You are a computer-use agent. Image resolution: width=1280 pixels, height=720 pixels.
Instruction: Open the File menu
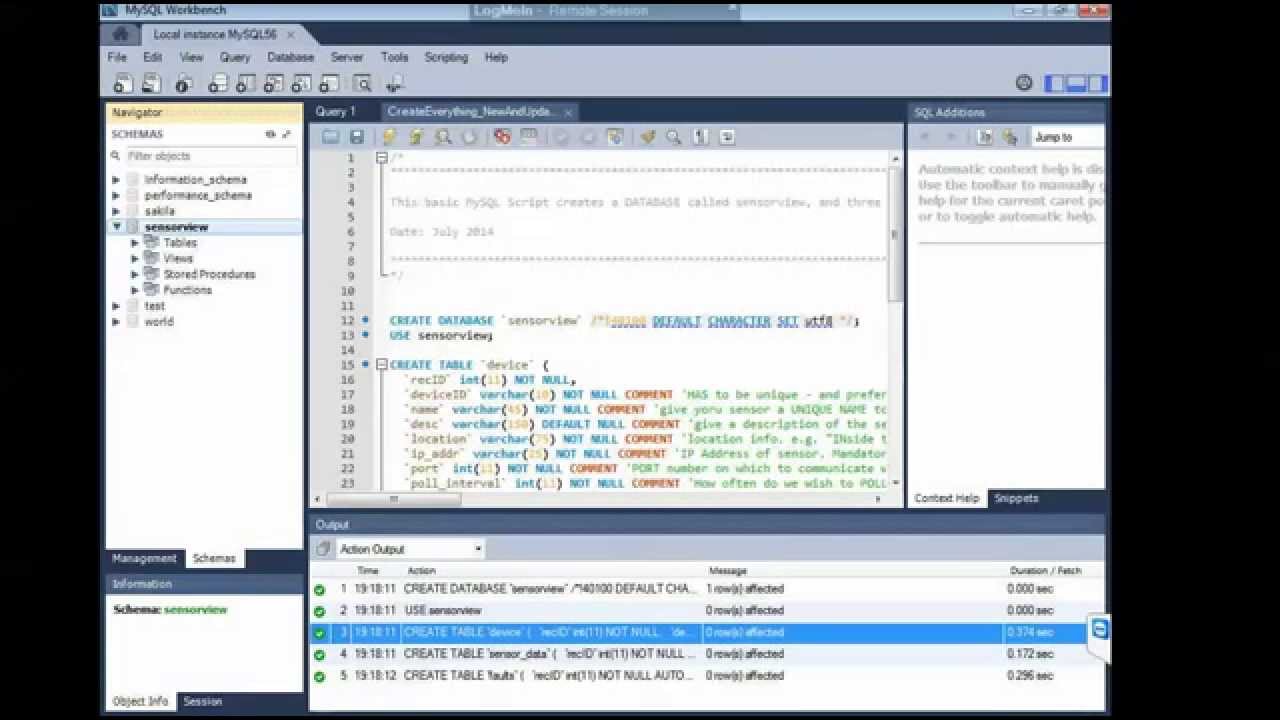coord(117,58)
